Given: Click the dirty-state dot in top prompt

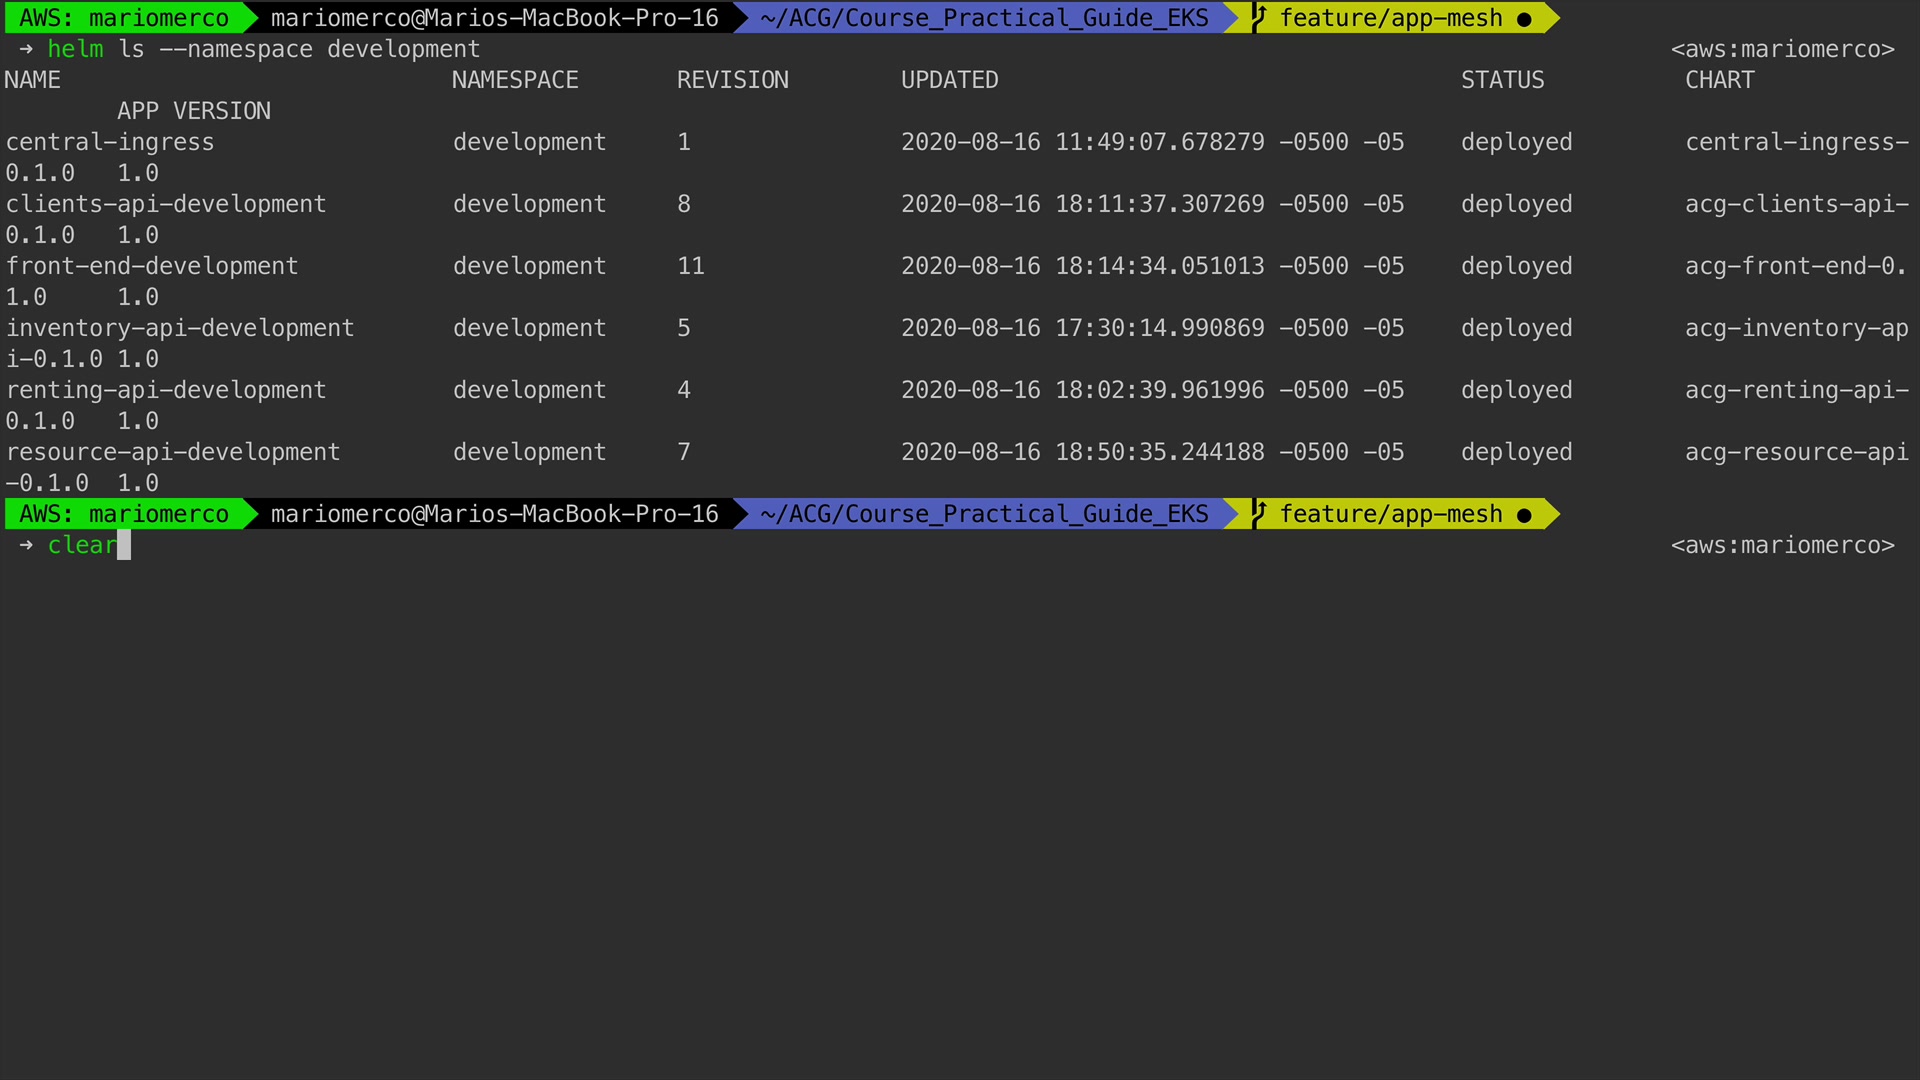Looking at the screenshot, I should 1524,19.
